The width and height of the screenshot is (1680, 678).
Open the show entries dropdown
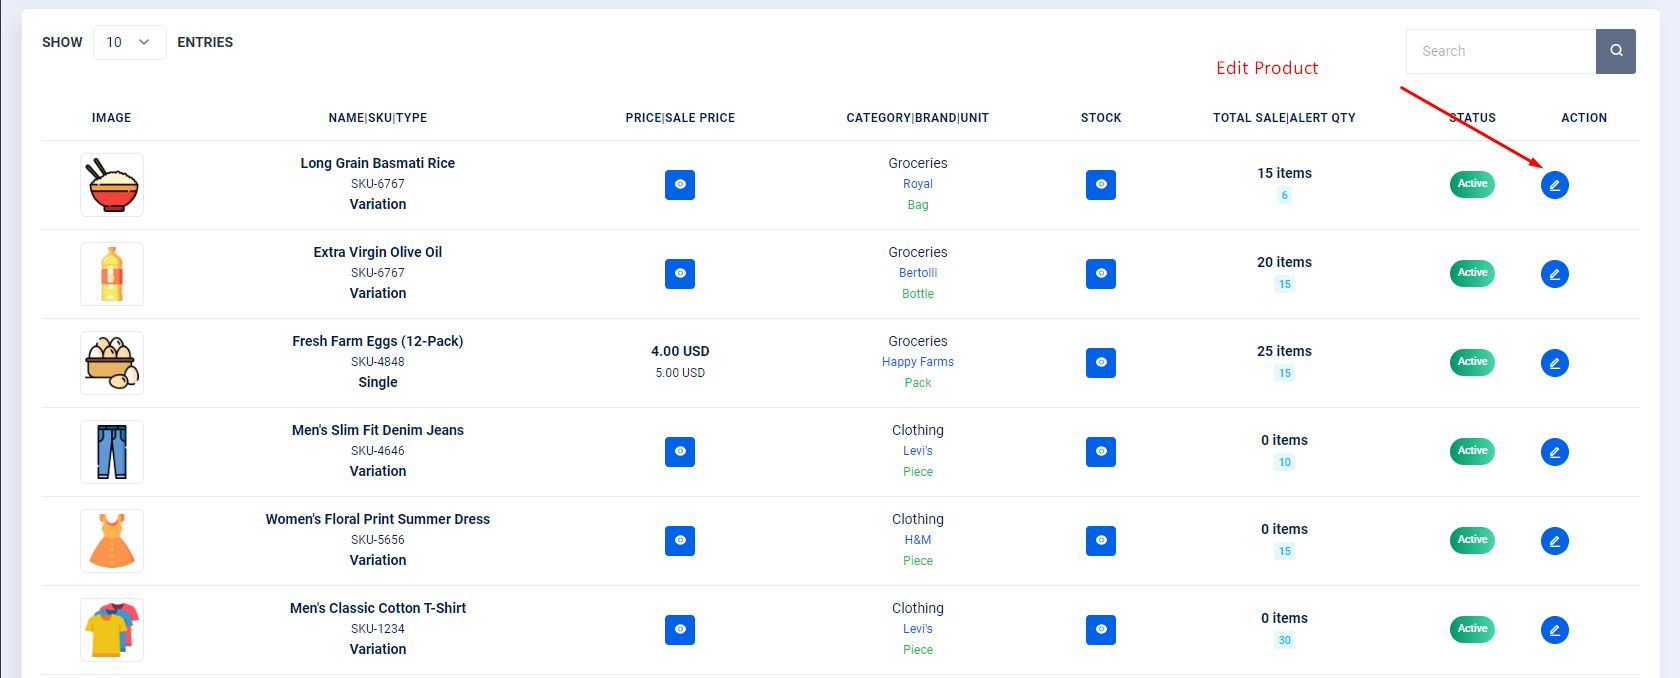click(x=129, y=43)
